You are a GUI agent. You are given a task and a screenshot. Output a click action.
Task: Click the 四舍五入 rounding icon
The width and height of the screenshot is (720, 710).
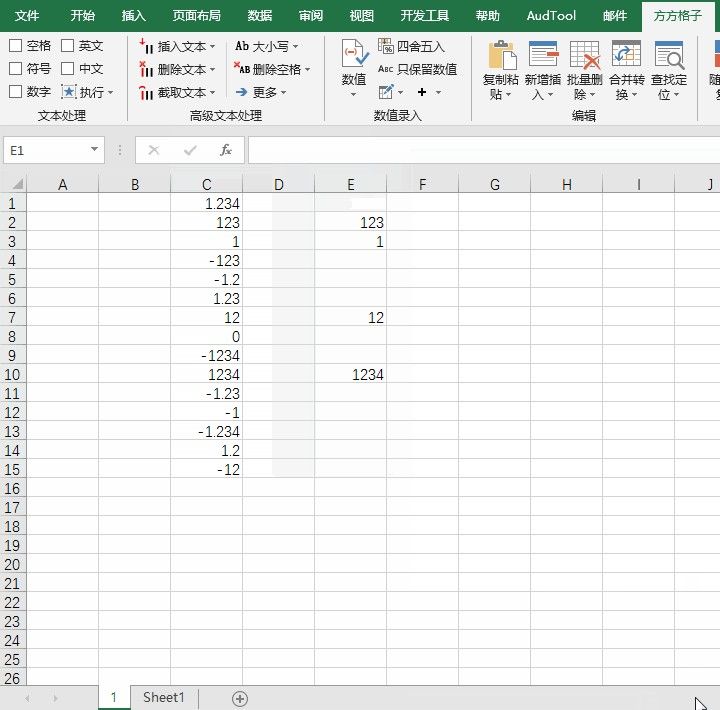386,46
